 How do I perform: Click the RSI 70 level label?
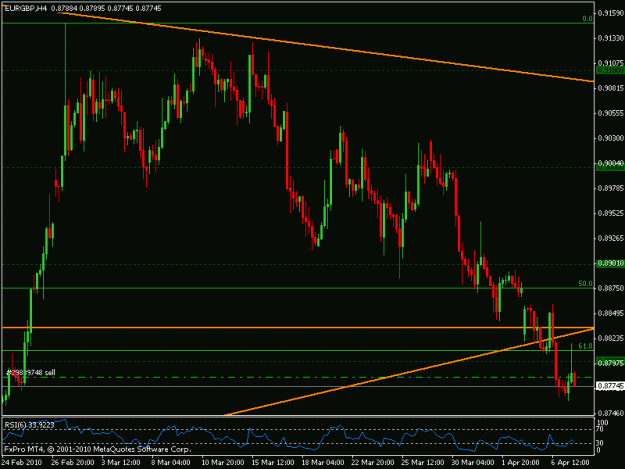pos(600,430)
